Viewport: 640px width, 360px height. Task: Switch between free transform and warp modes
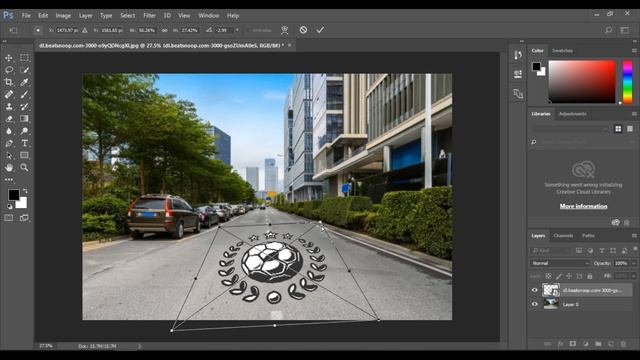pyautogui.click(x=284, y=30)
